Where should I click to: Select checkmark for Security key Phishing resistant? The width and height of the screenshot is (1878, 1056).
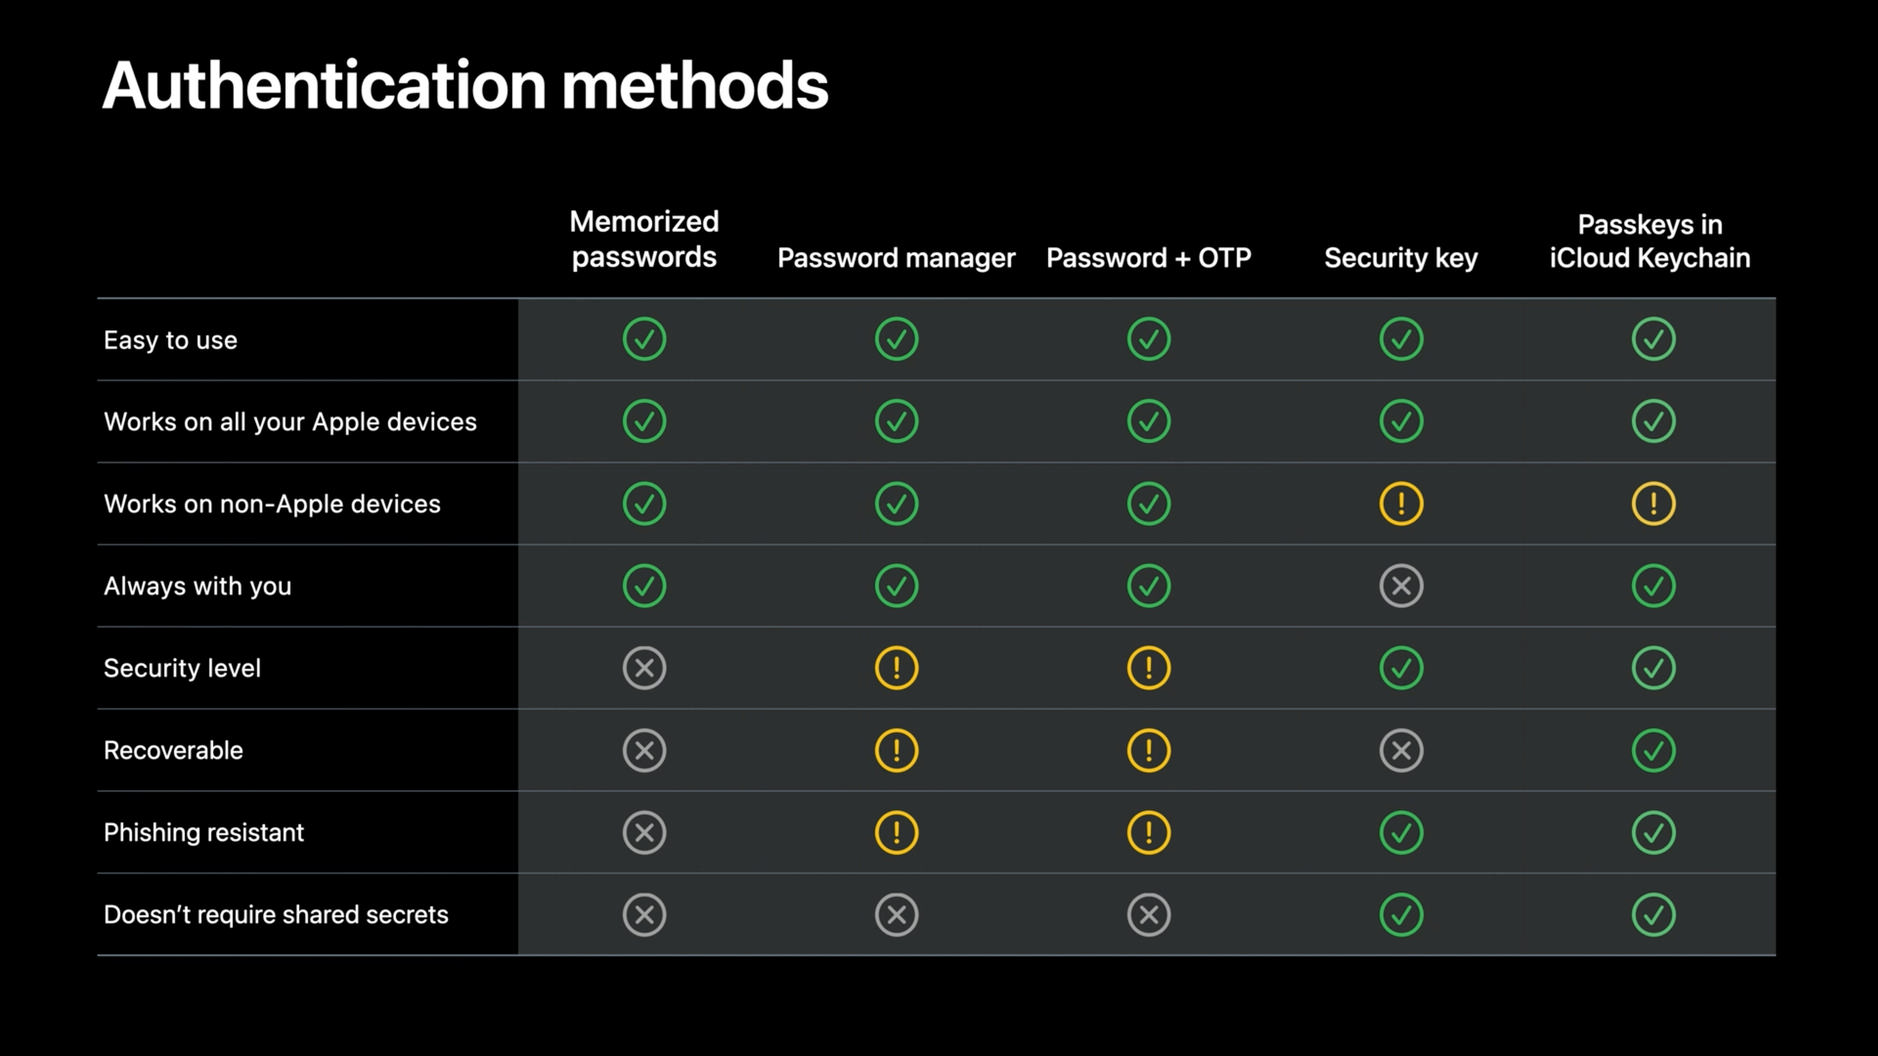(1401, 832)
